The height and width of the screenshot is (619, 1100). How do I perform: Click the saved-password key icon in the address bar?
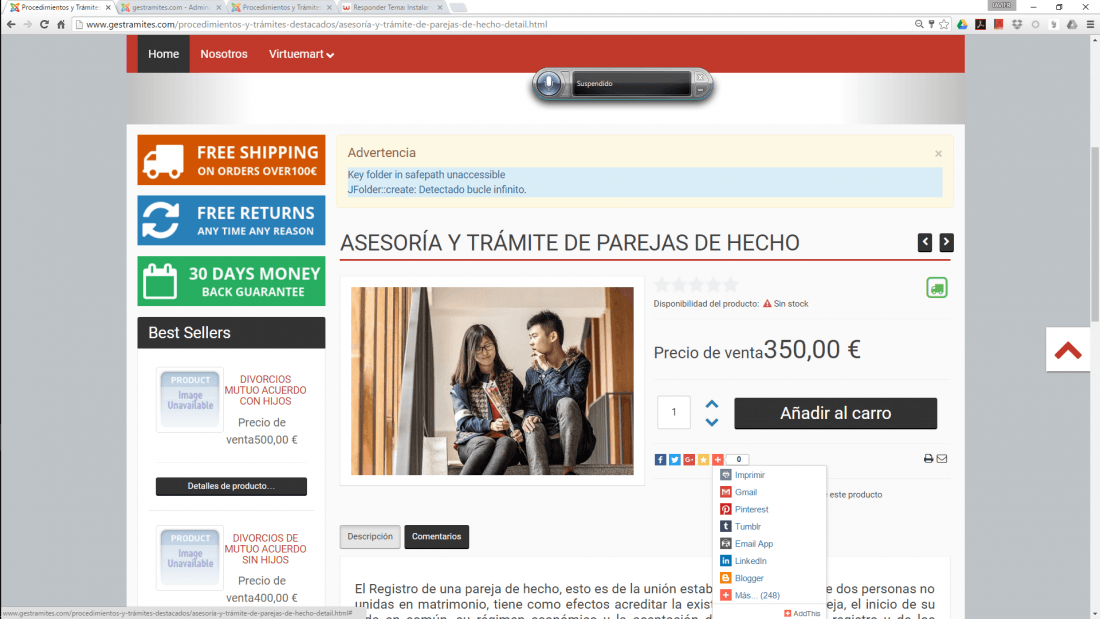[x=932, y=24]
